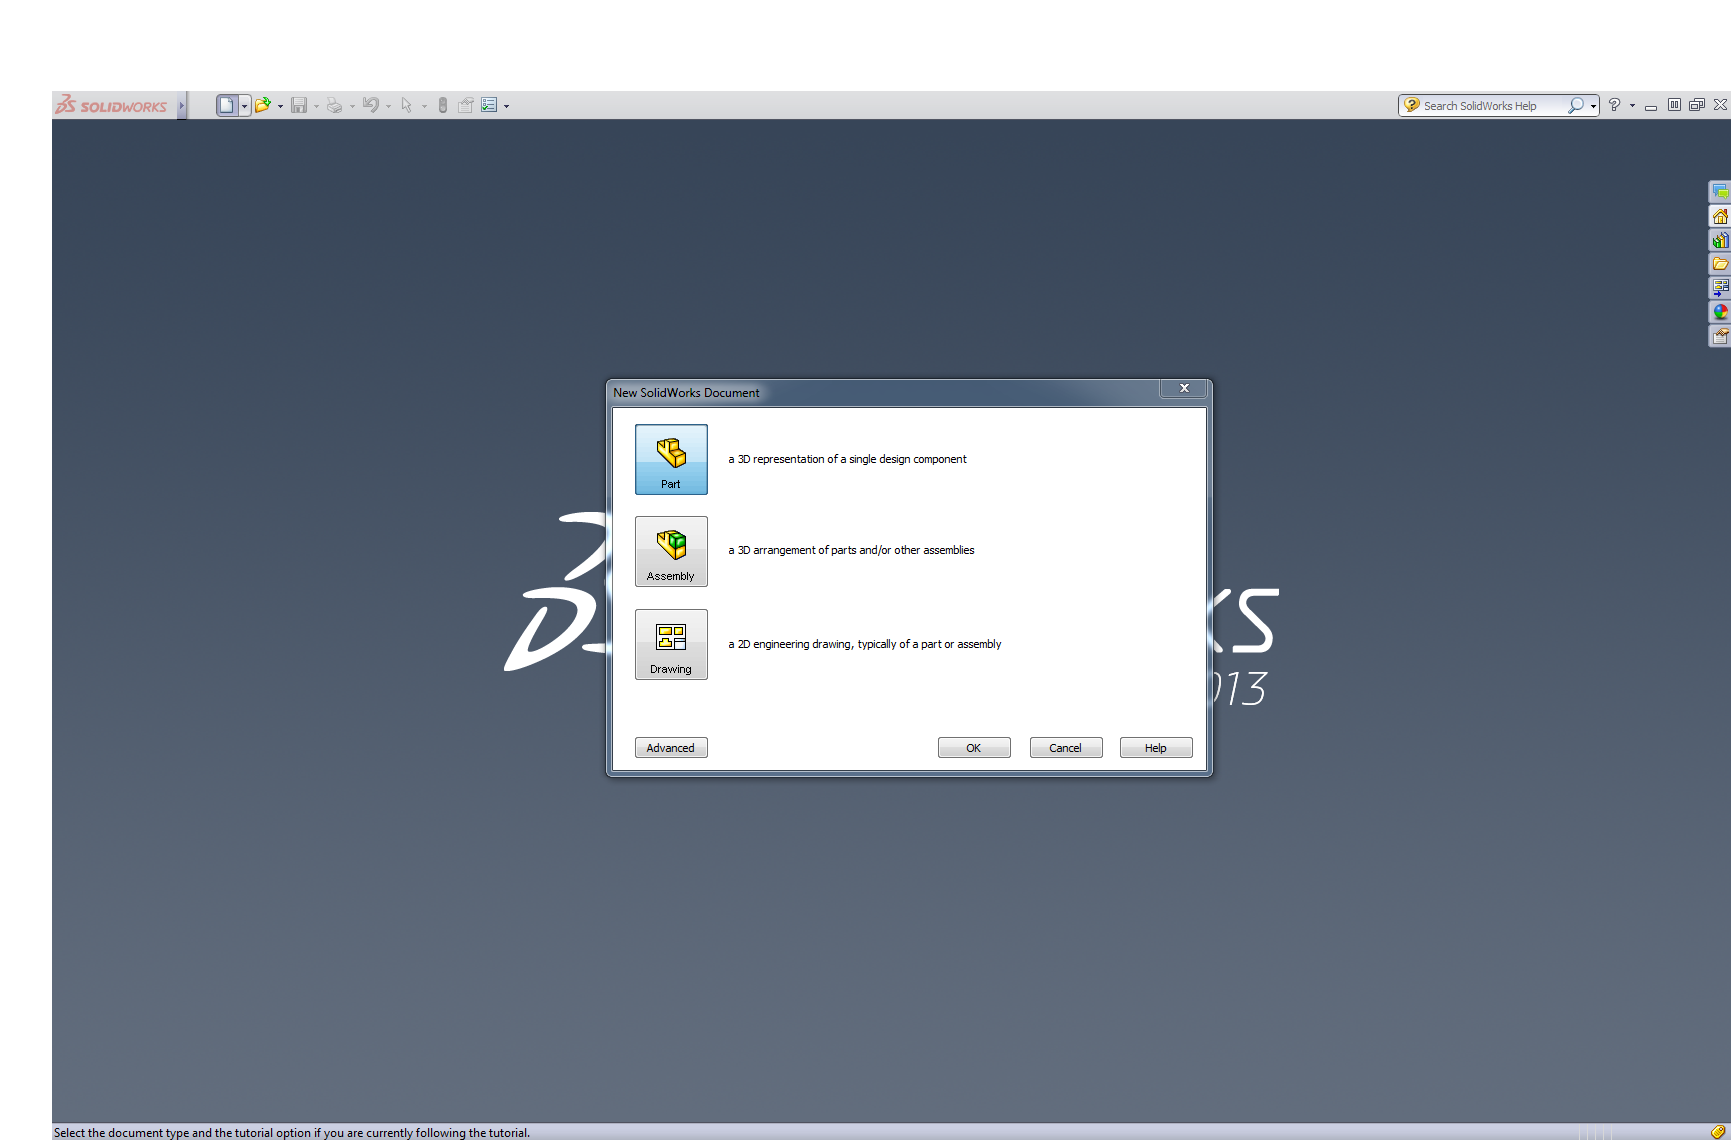Viewport: 1731px width, 1140px height.
Task: Select the Assembly document type
Action: [671, 551]
